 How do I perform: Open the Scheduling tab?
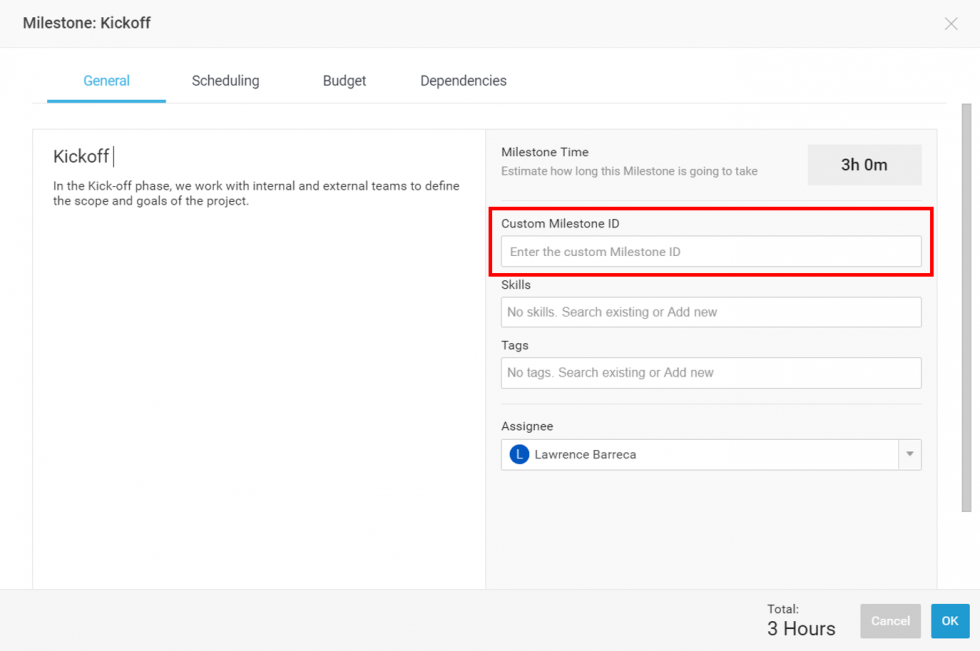pos(225,81)
